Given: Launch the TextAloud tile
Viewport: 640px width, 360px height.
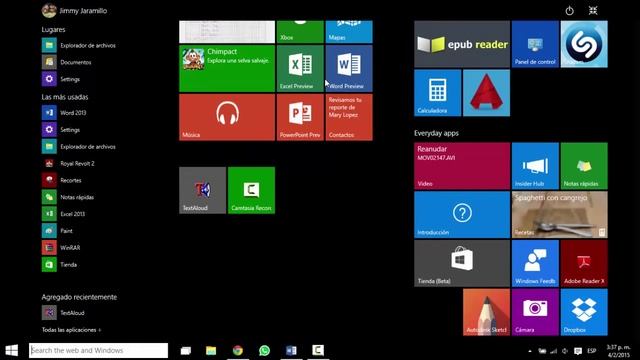Looking at the screenshot, I should (x=202, y=190).
